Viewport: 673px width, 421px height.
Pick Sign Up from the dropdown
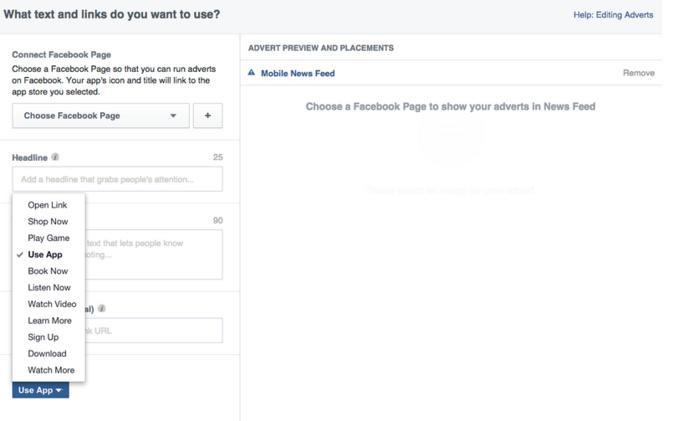coord(43,337)
